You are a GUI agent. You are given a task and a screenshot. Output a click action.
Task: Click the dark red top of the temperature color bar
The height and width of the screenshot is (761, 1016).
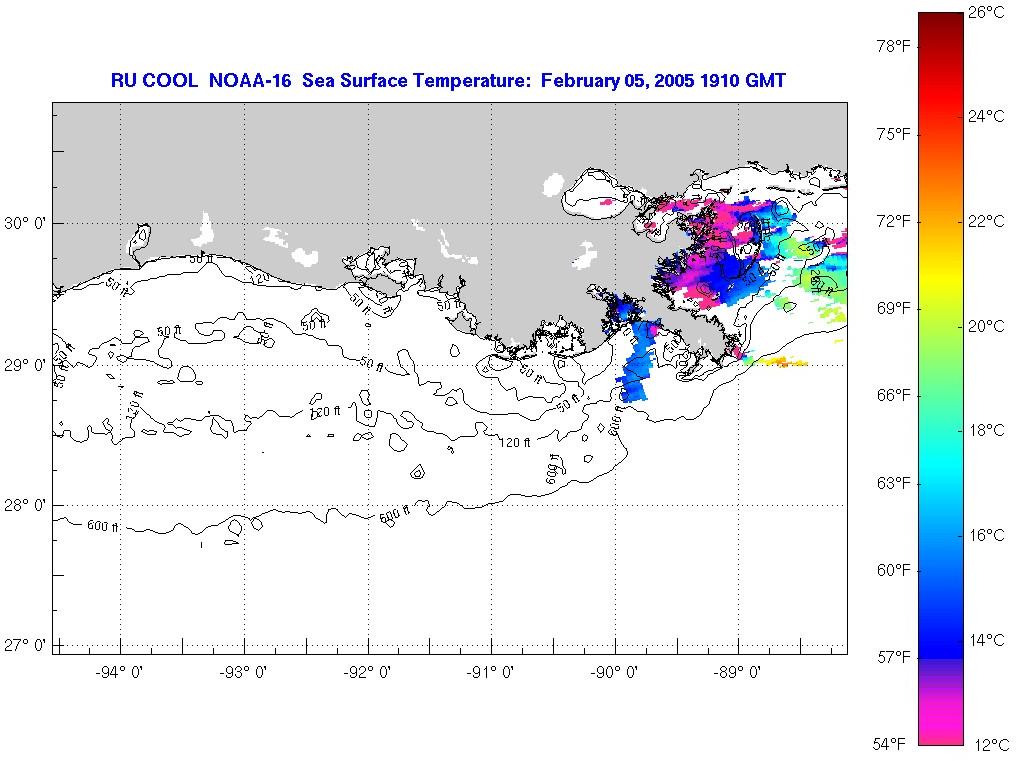941,29
